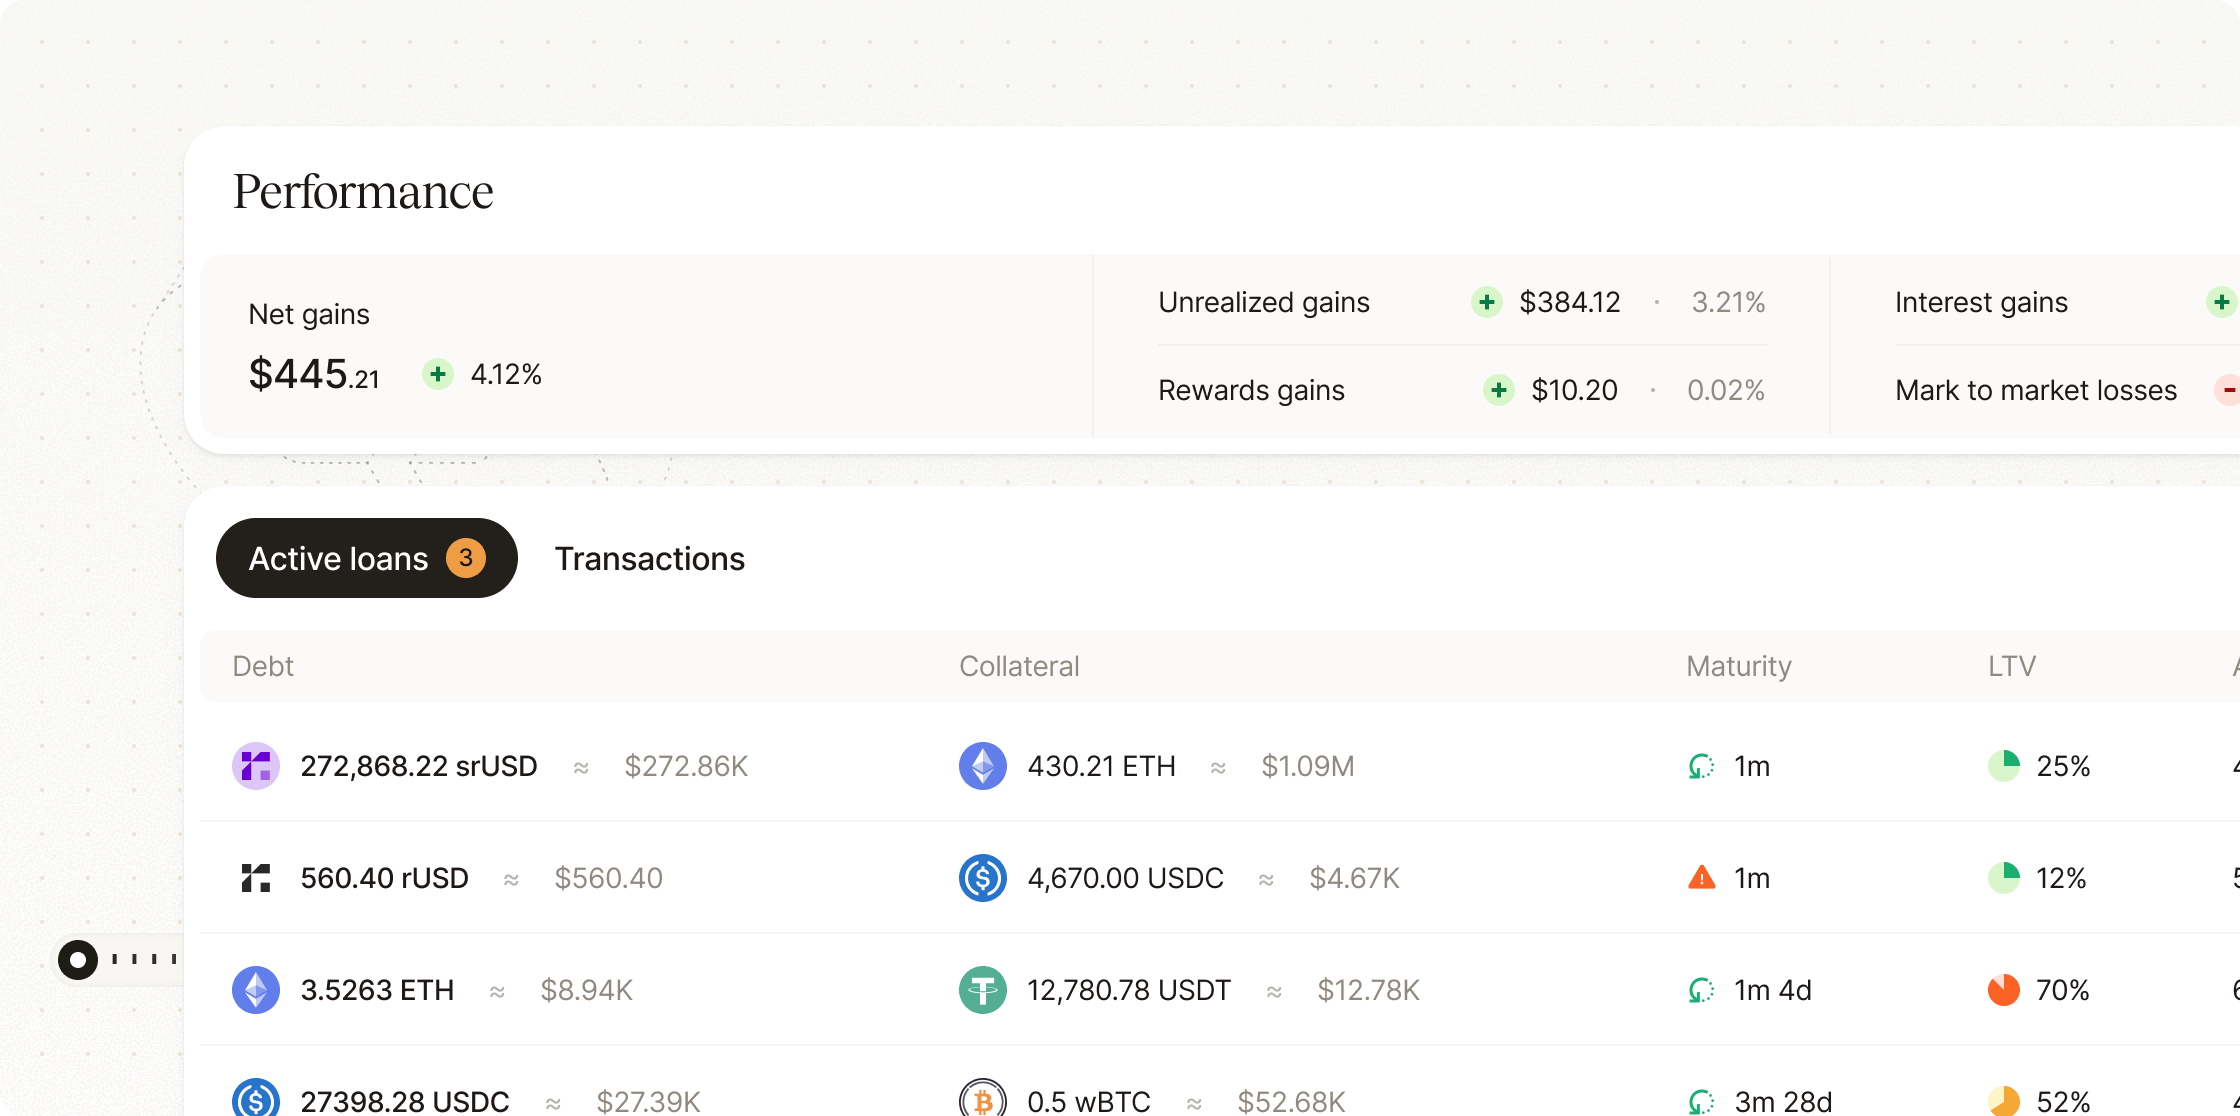Click the Unrealized gains label
The width and height of the screenshot is (2240, 1116).
pos(1264,303)
